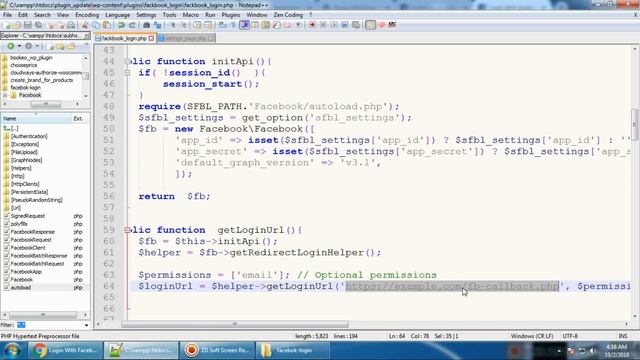Click the Save file toolbar icon

[x=28, y=25]
